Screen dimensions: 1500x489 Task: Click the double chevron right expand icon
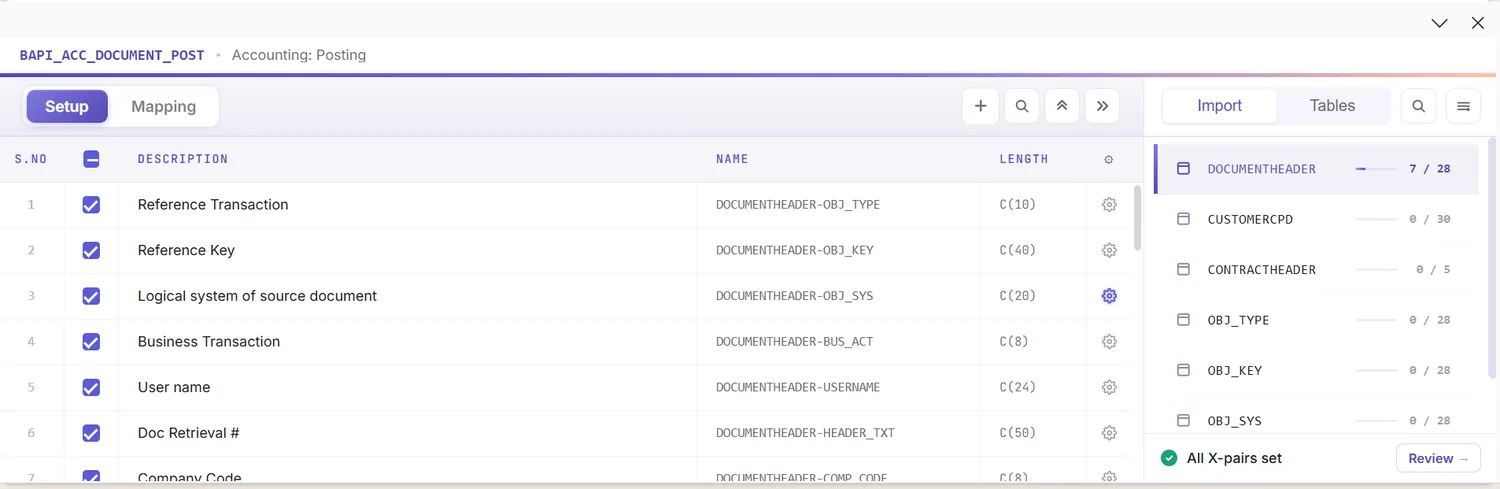pyautogui.click(x=1102, y=106)
